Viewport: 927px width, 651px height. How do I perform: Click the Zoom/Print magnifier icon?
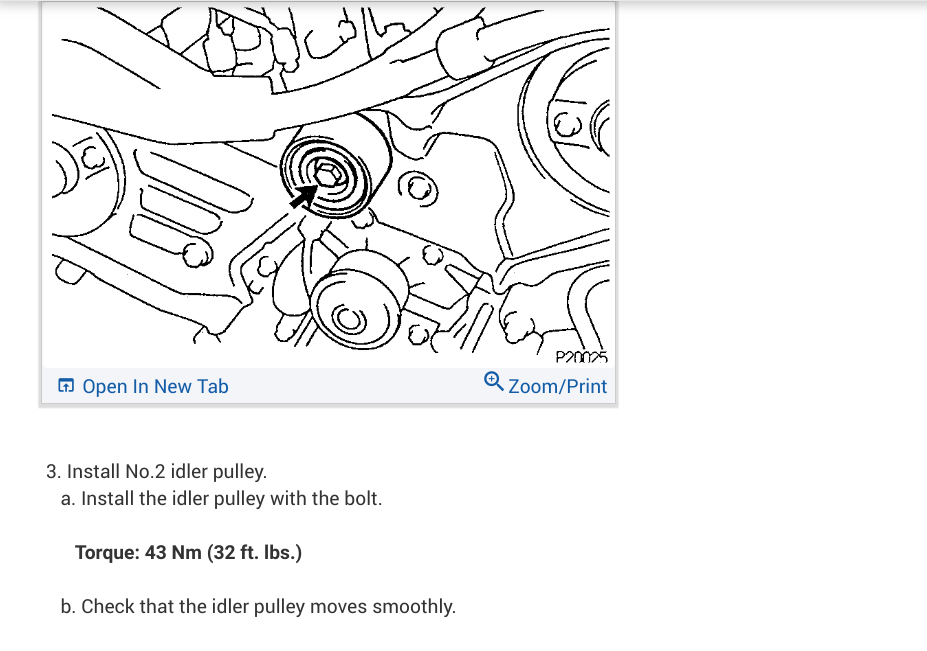pyautogui.click(x=494, y=381)
